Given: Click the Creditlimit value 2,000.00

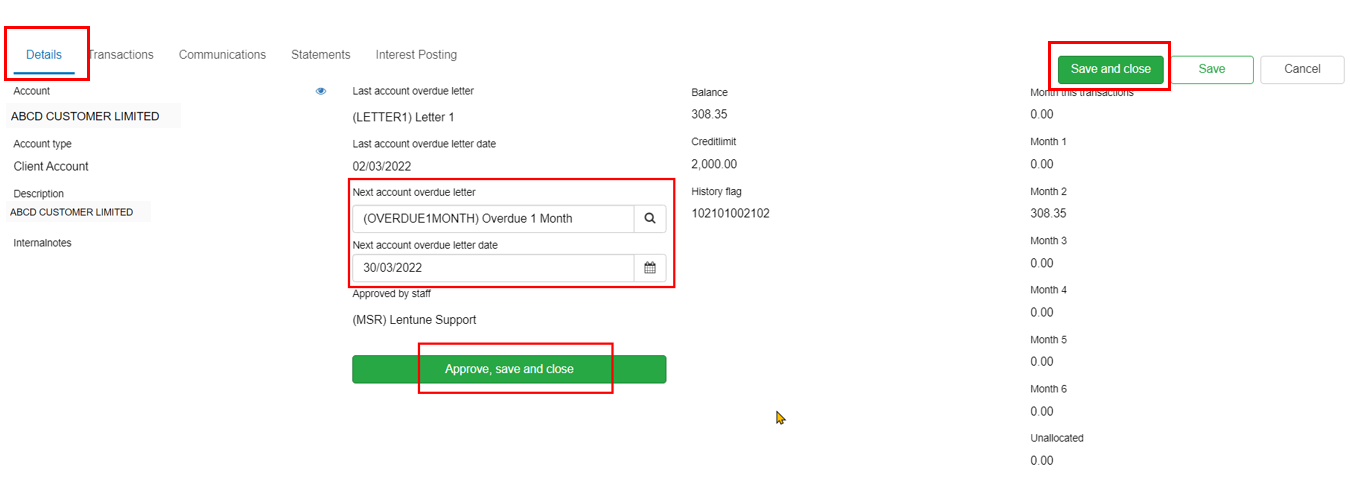Looking at the screenshot, I should coord(714,164).
